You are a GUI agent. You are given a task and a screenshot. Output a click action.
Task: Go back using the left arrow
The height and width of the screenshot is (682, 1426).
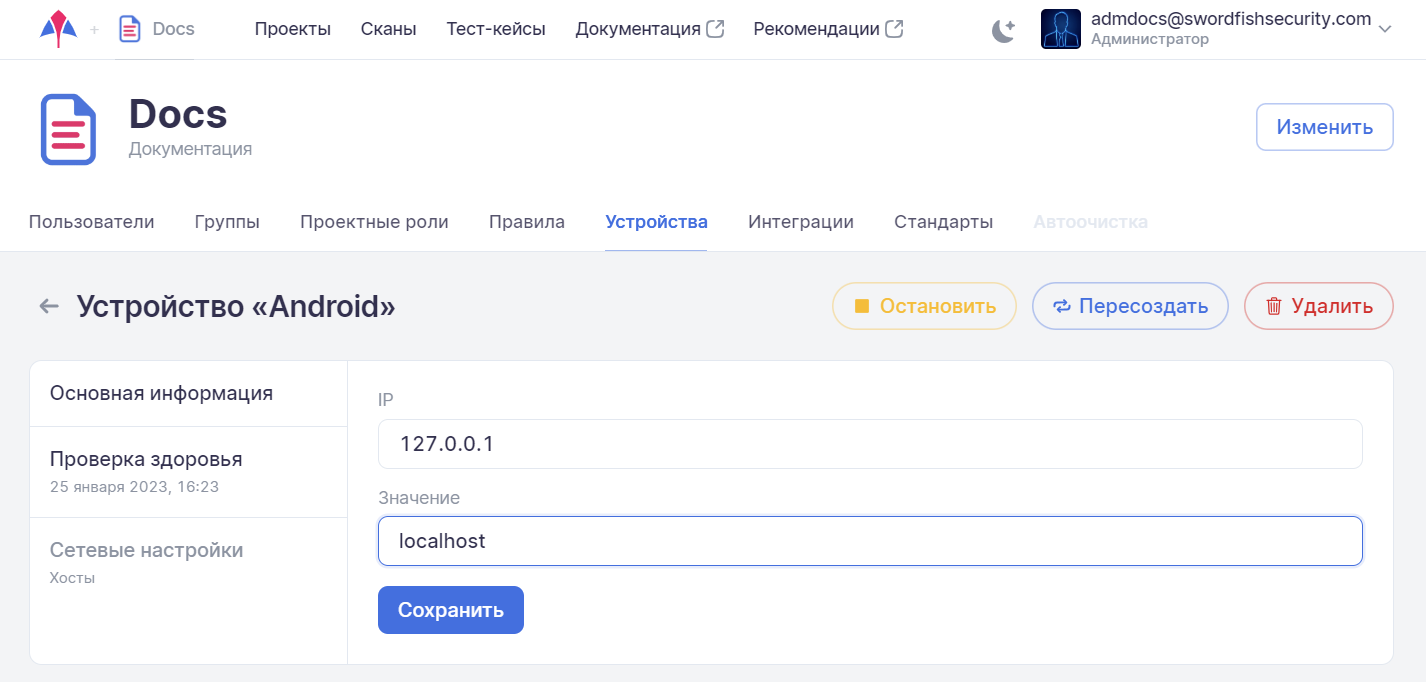click(48, 306)
